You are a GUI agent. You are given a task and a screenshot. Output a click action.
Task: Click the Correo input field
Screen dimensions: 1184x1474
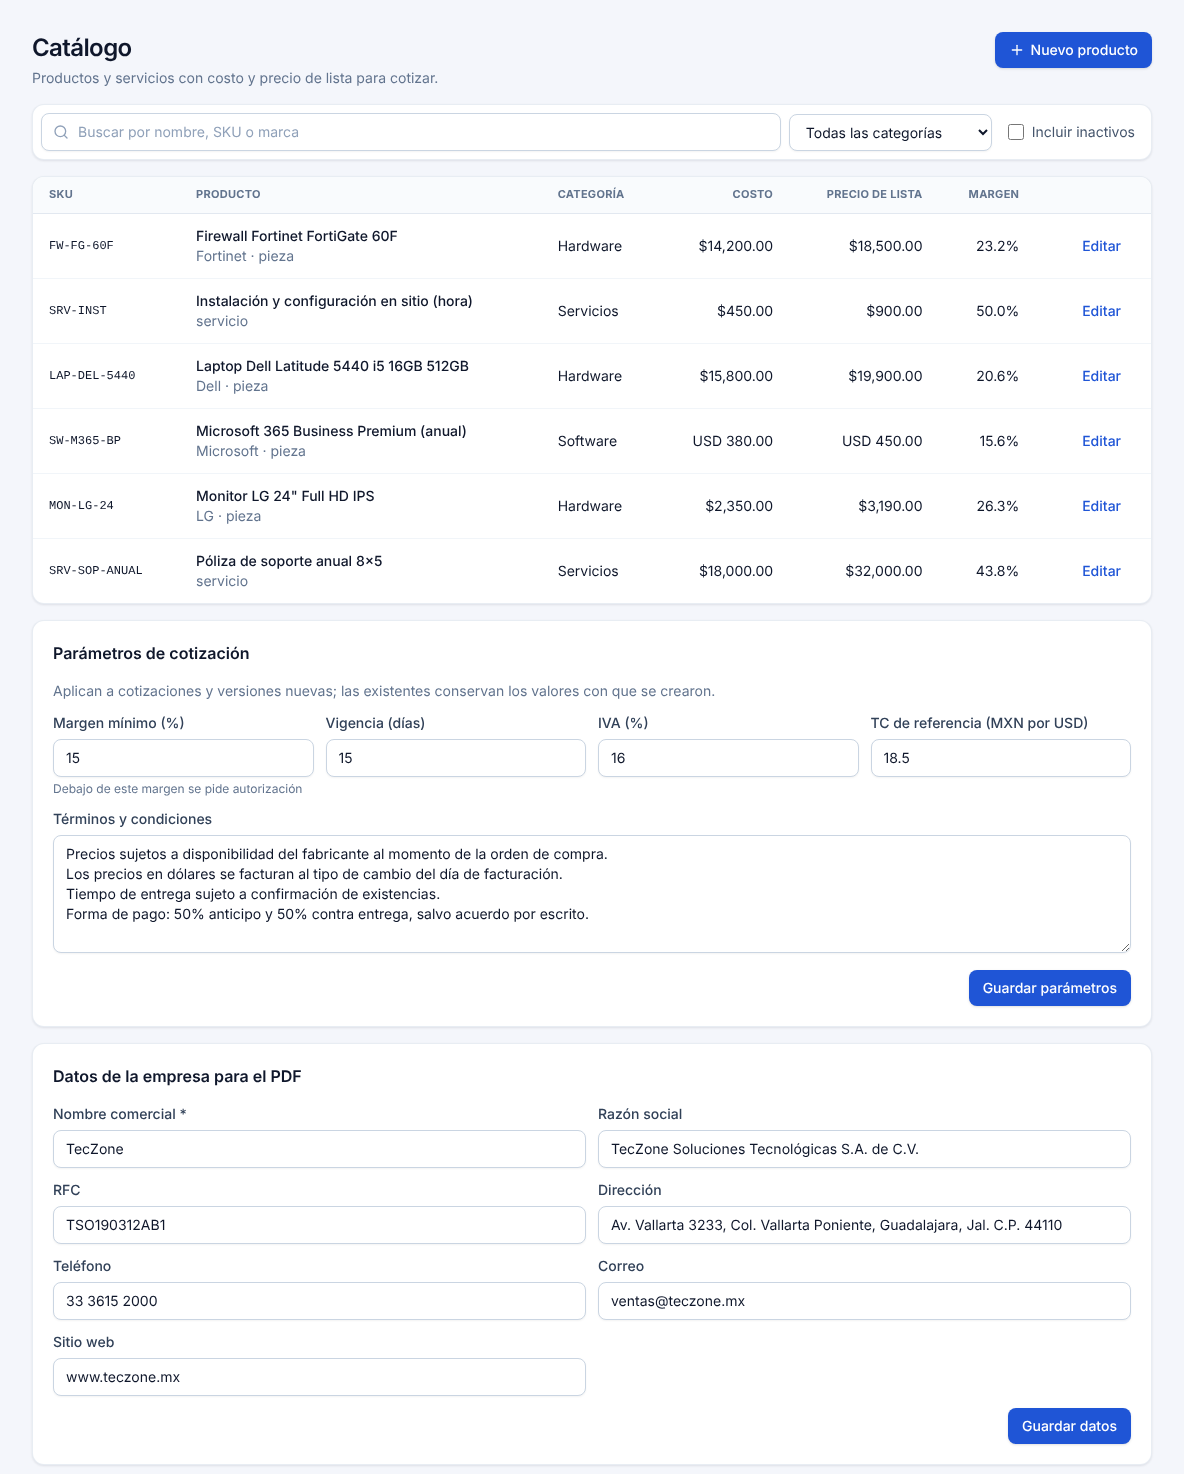[864, 1301]
